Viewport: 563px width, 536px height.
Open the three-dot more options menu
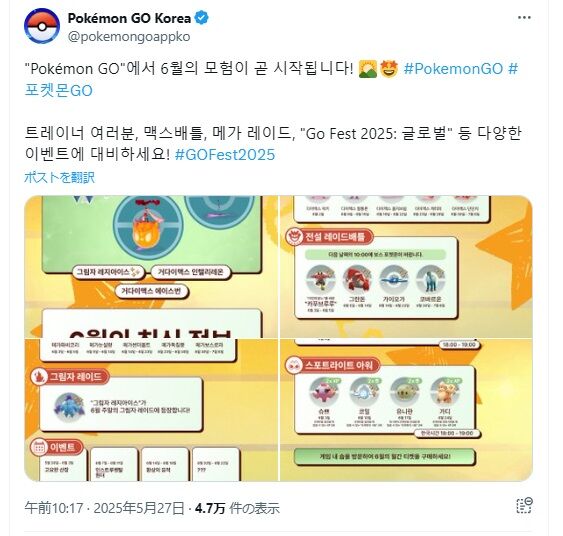point(524,18)
